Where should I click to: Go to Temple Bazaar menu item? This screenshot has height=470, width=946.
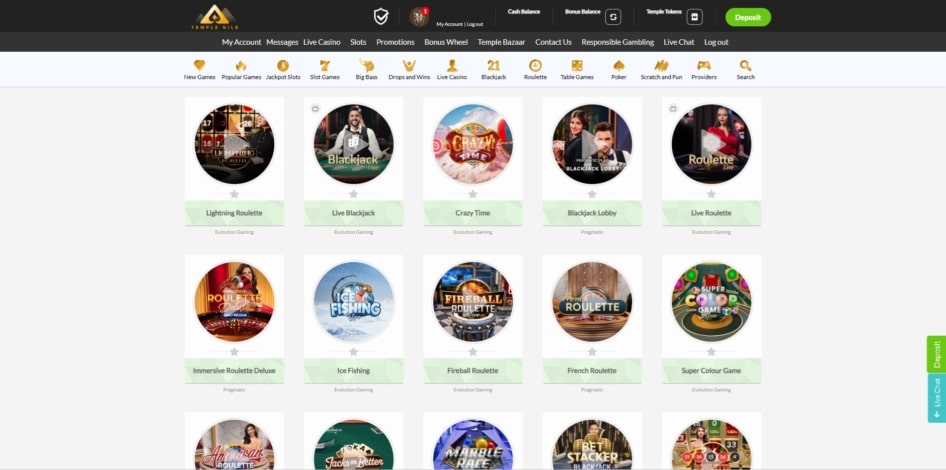point(501,42)
